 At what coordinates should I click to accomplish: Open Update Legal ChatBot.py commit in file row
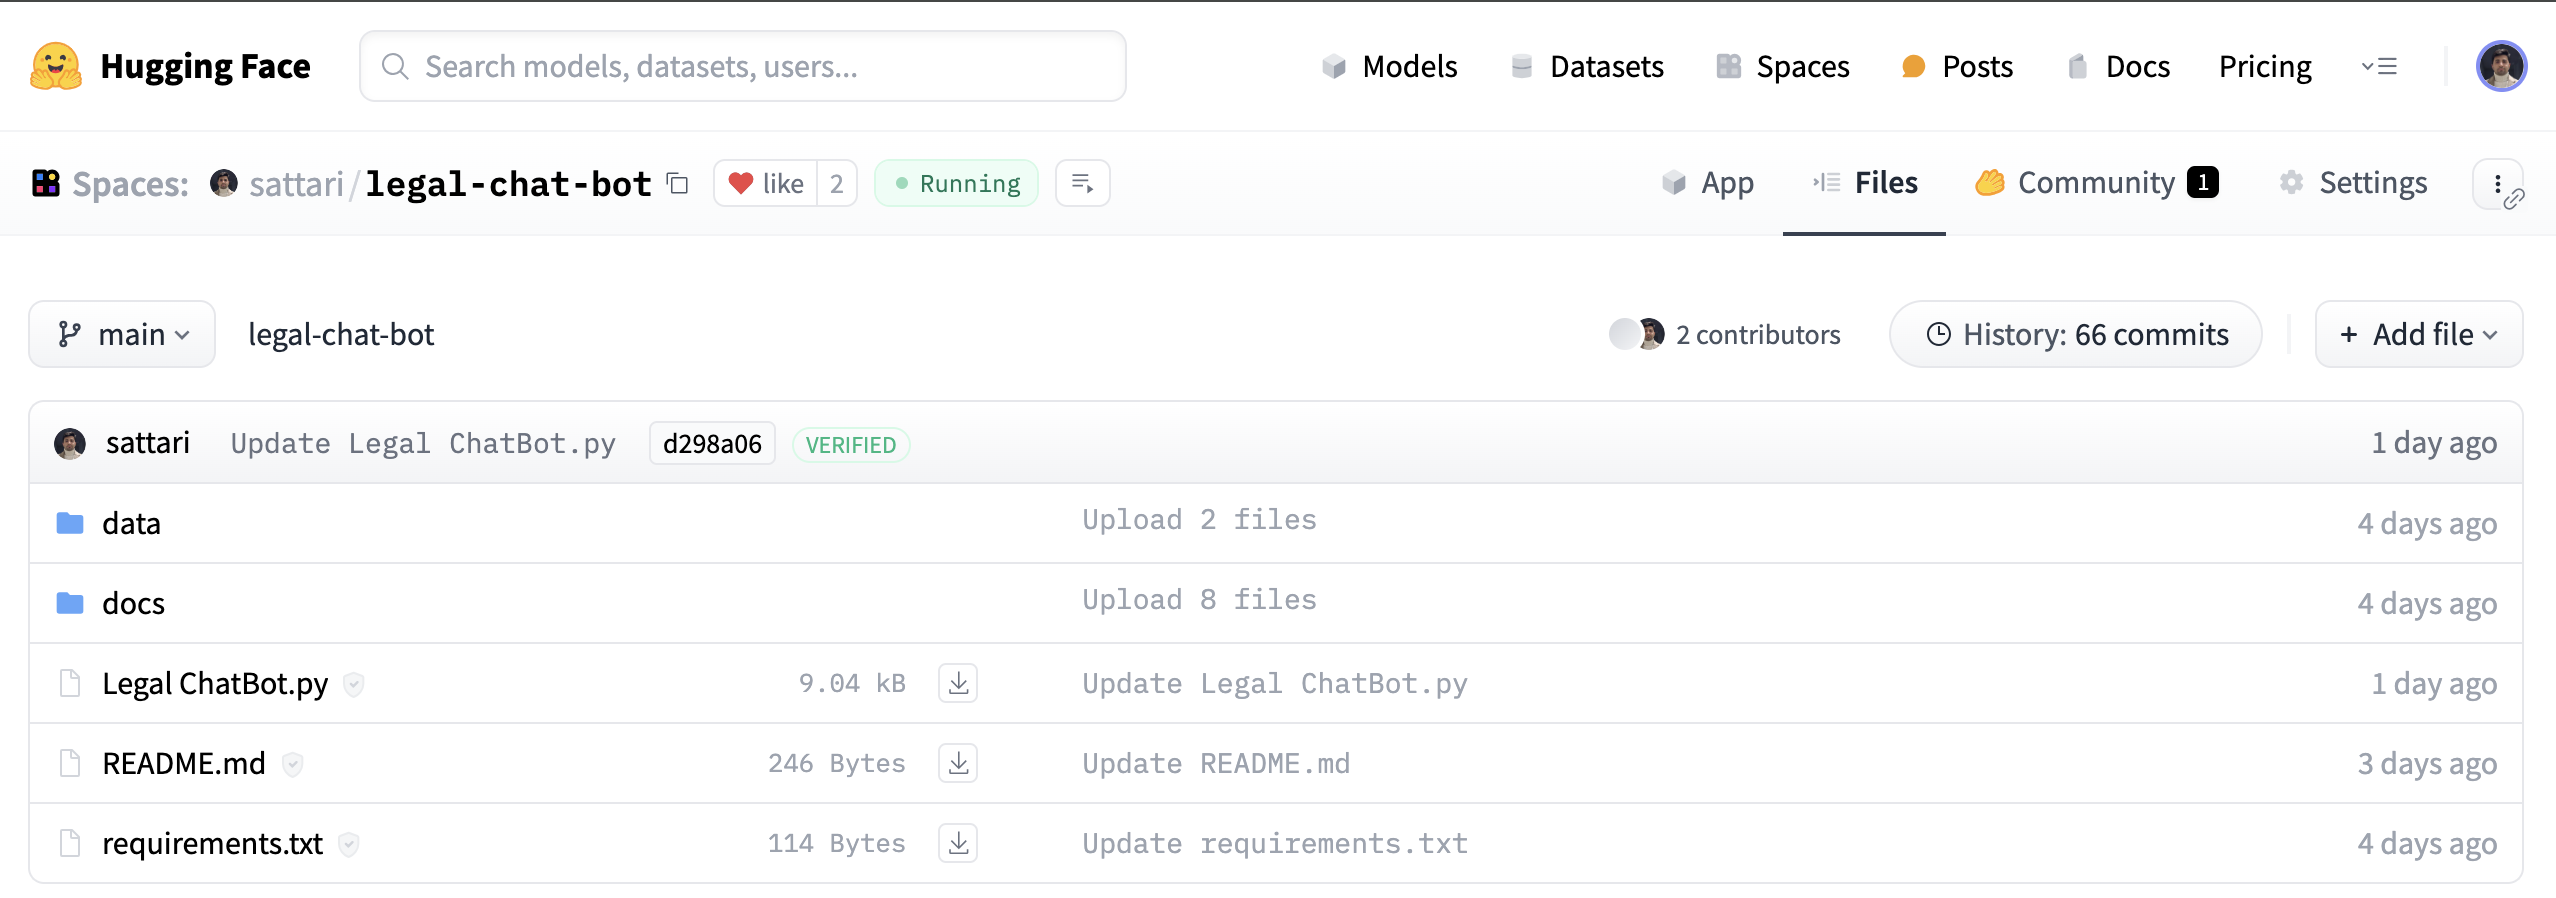click(x=1275, y=684)
